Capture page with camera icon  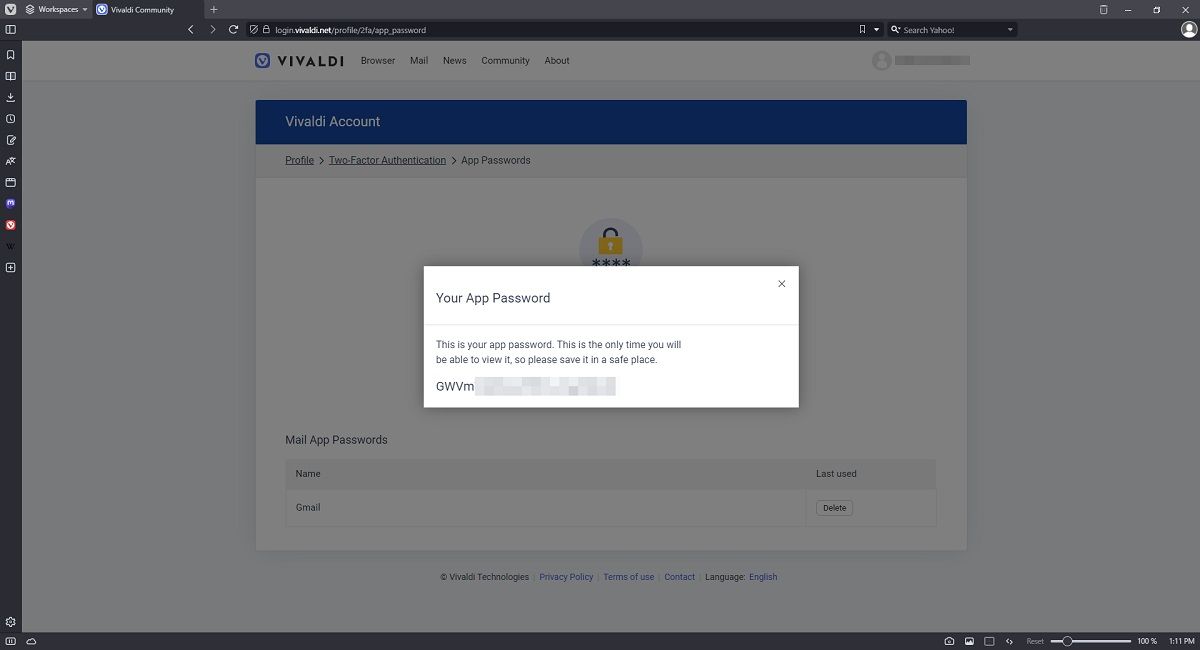[949, 641]
